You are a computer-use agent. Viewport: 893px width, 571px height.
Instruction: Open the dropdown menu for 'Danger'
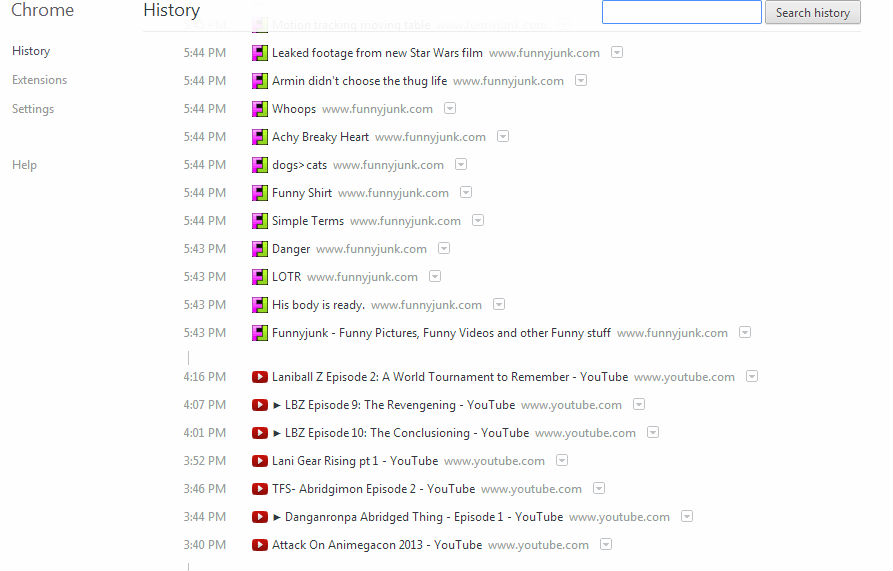[x=444, y=248]
